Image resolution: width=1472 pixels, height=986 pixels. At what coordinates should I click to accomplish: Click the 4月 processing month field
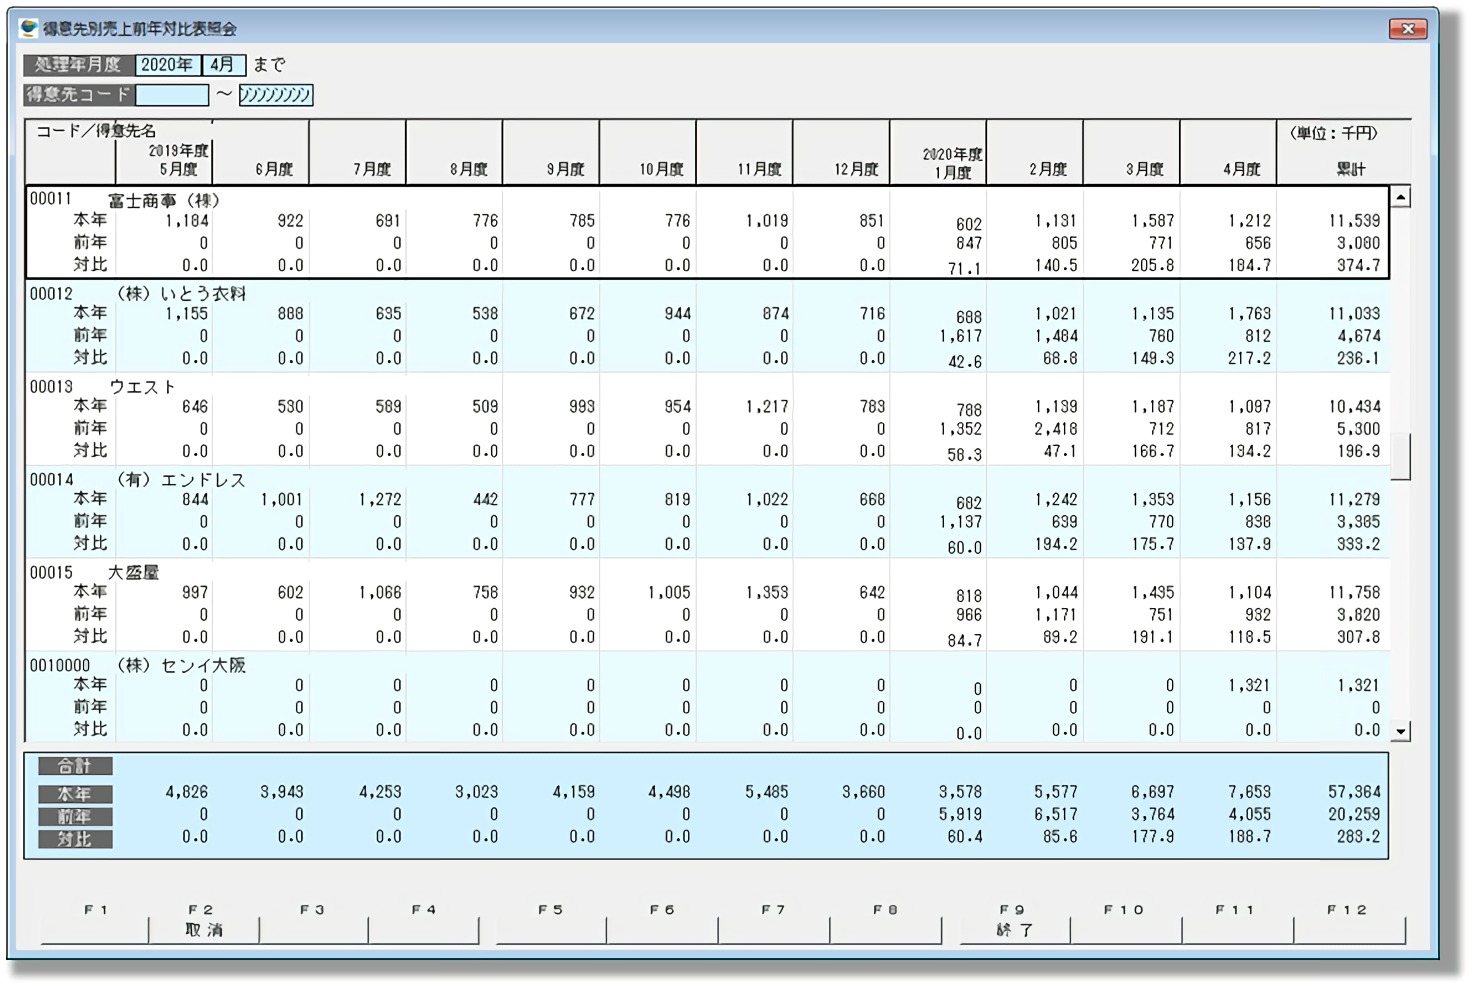[x=223, y=65]
